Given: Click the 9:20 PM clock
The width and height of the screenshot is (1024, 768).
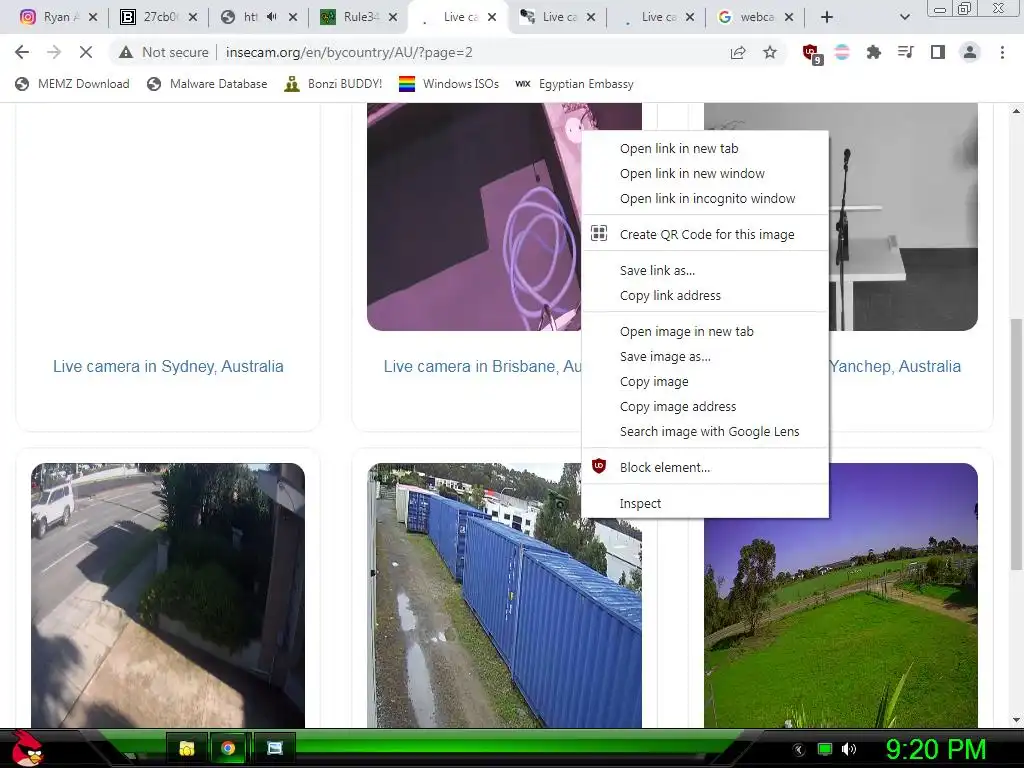Looking at the screenshot, I should pos(936,749).
